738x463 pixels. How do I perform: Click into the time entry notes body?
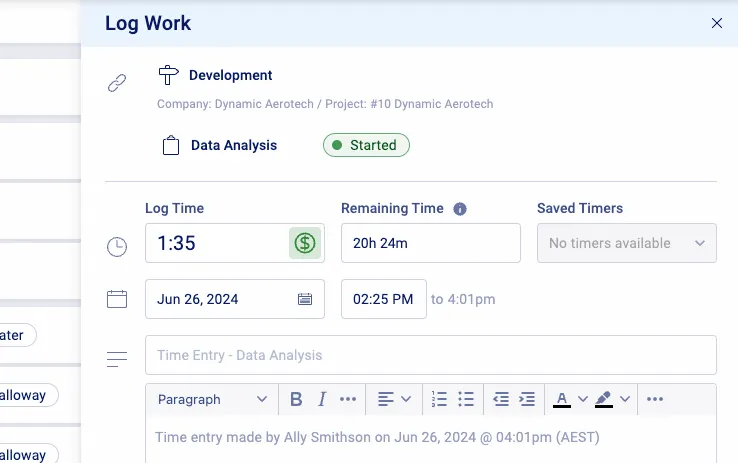tap(431, 440)
